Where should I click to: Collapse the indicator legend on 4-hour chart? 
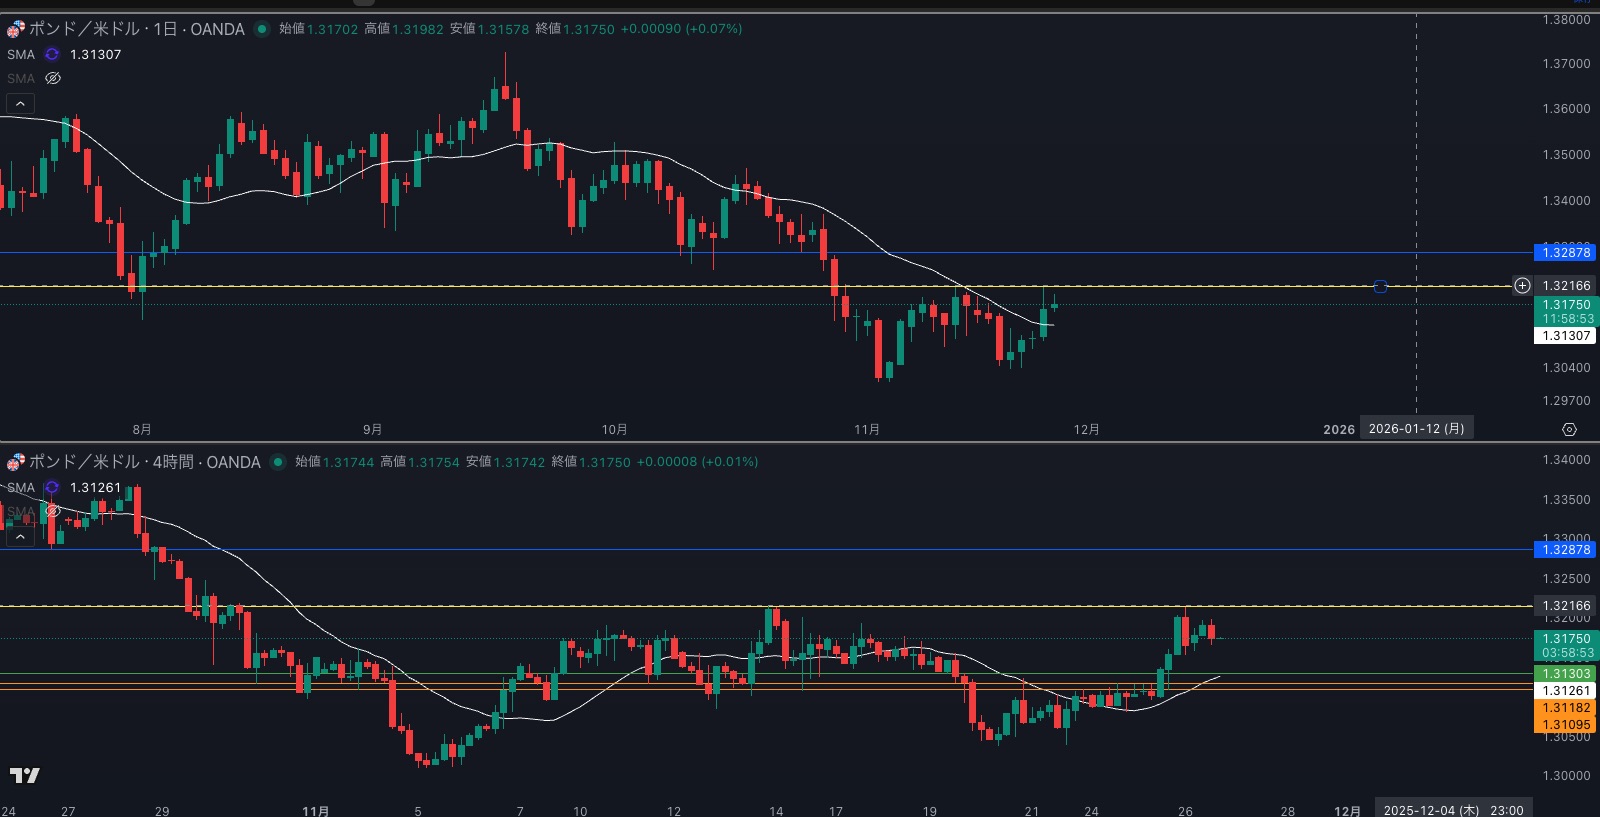[x=20, y=537]
